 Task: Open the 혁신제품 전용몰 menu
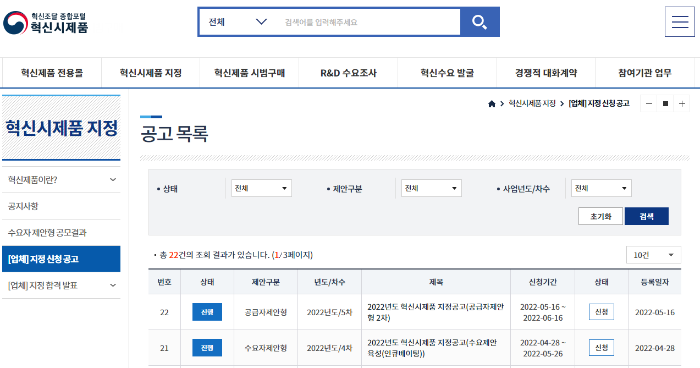click(52, 73)
